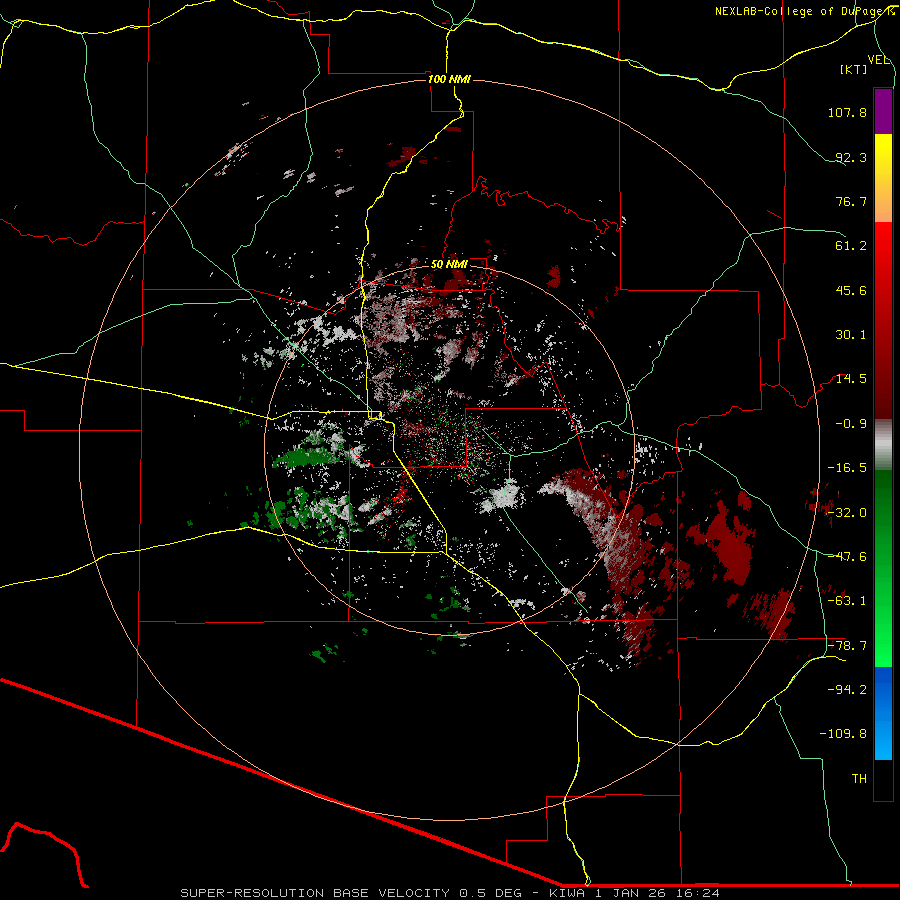Click the 107.8 velocity scale value
Screen dimensions: 900x900
click(x=847, y=112)
